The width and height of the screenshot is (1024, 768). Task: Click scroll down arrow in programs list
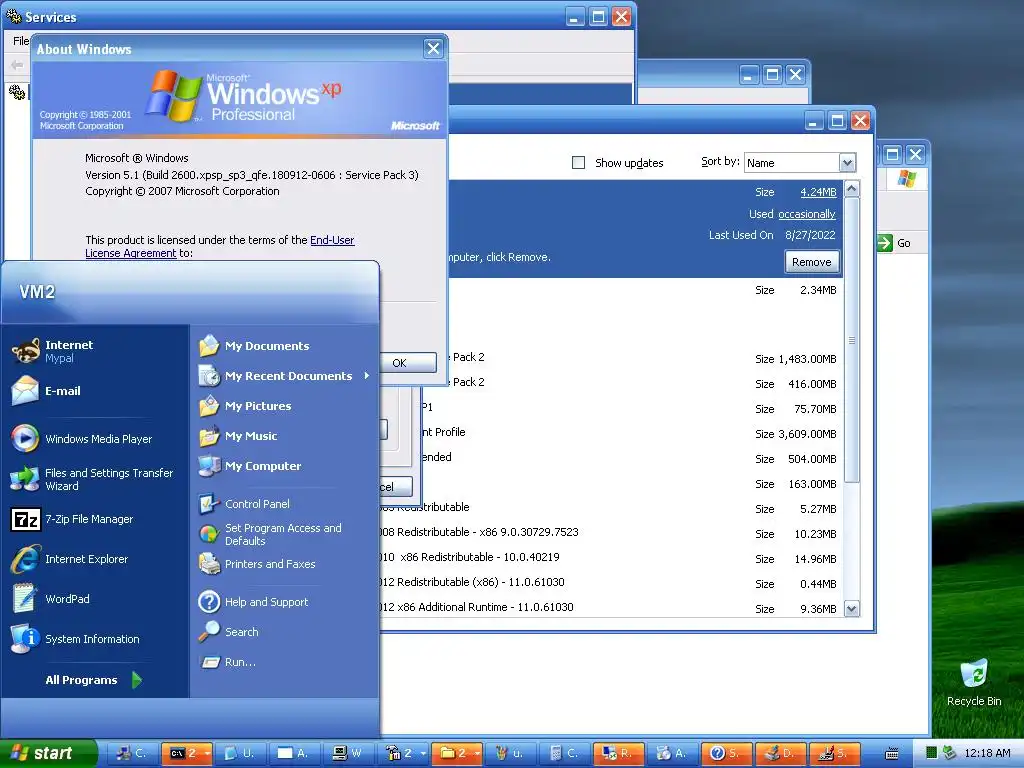[x=851, y=609]
